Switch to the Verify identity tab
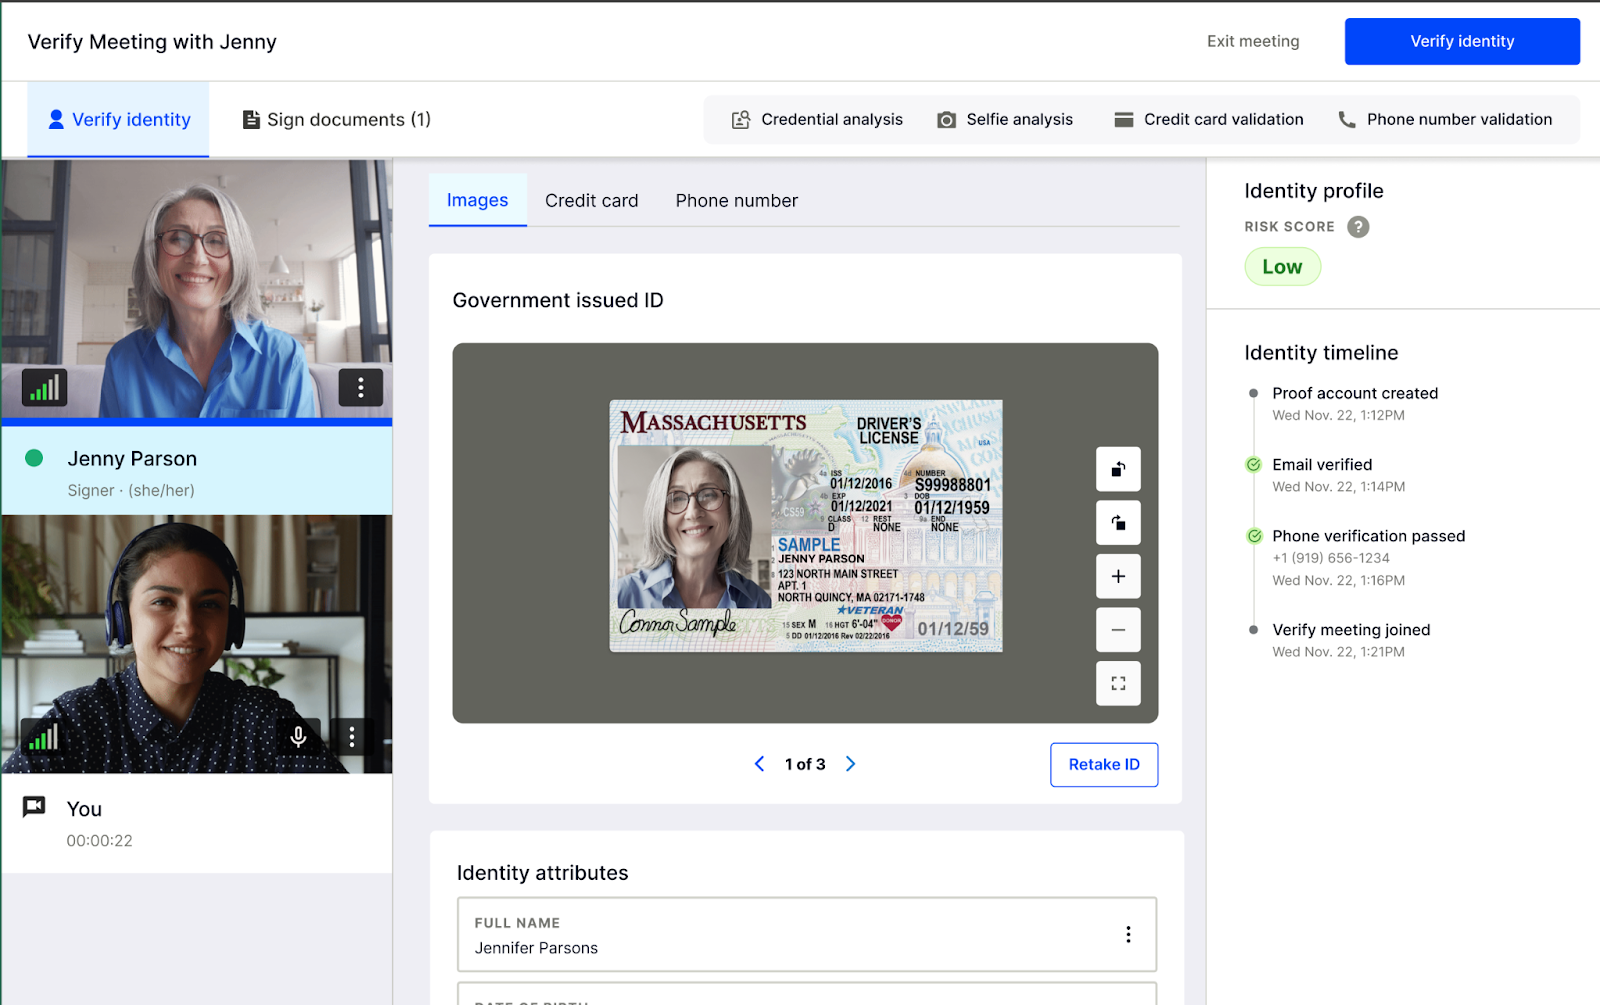 (x=118, y=119)
